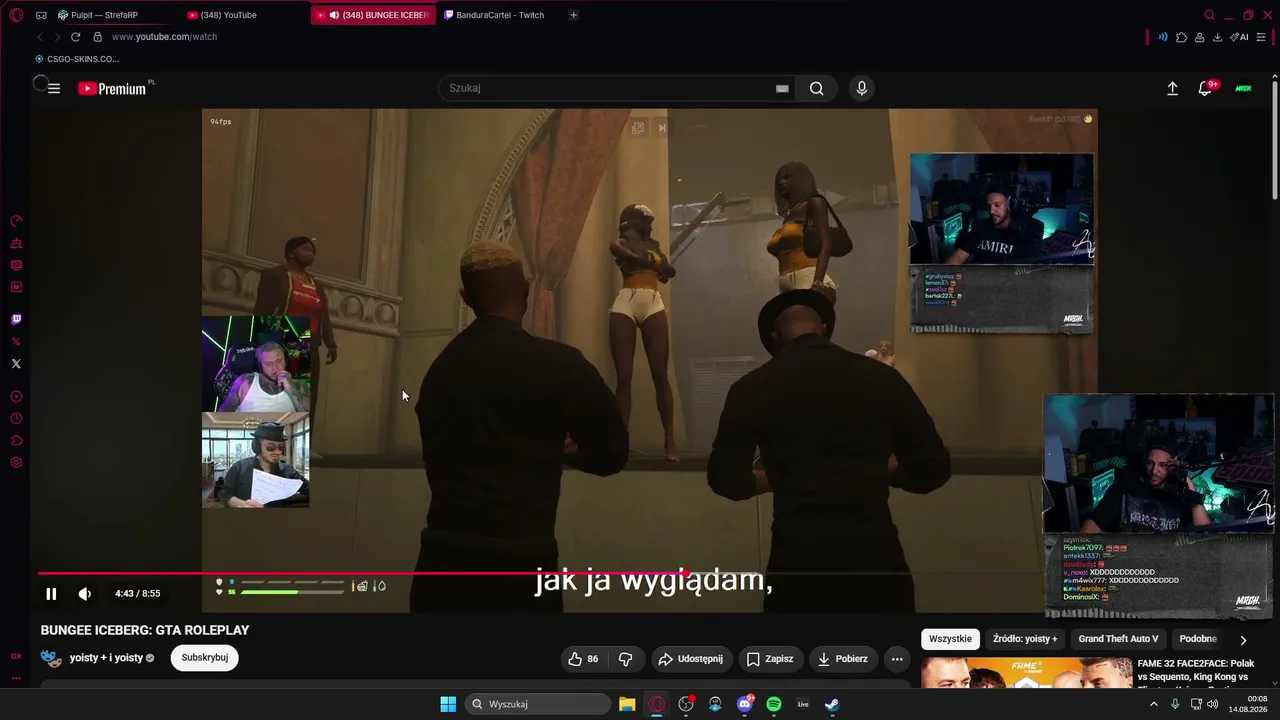Subscribe to yoisty + i yoisty

coord(205,658)
